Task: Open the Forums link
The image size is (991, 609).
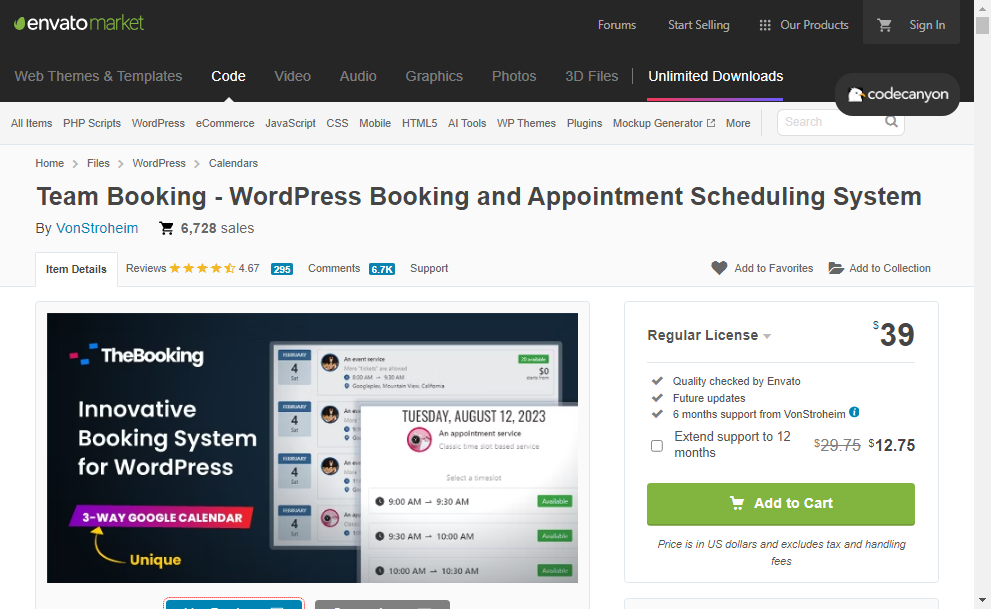Action: pyautogui.click(x=617, y=25)
